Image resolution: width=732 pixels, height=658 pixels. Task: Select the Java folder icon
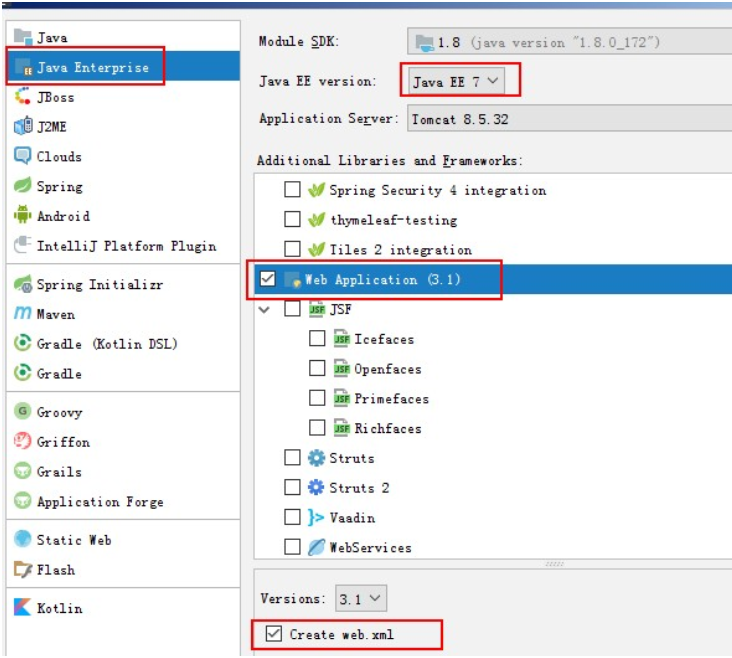pos(23,37)
